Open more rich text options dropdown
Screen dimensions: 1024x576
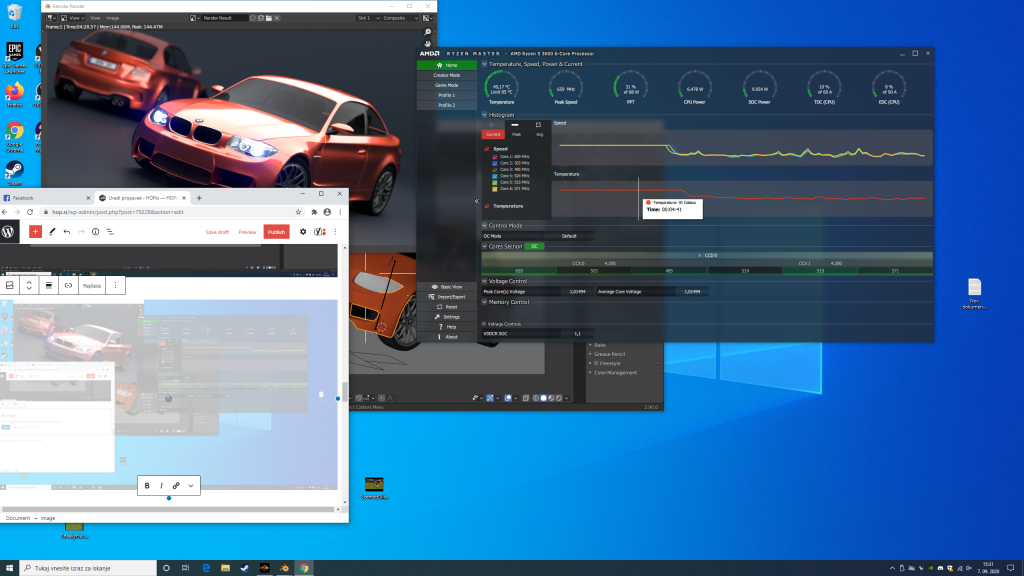click(x=191, y=486)
